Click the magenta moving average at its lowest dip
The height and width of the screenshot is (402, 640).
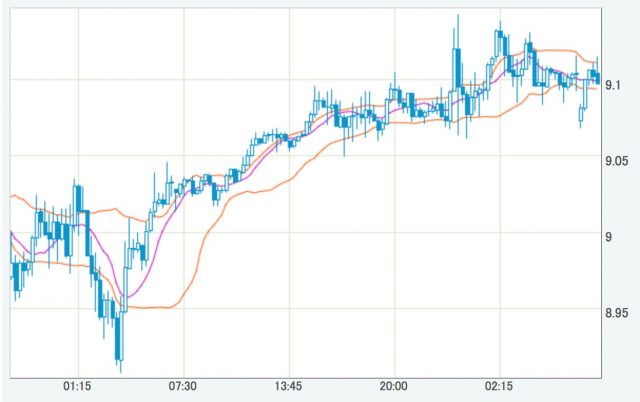point(124,297)
